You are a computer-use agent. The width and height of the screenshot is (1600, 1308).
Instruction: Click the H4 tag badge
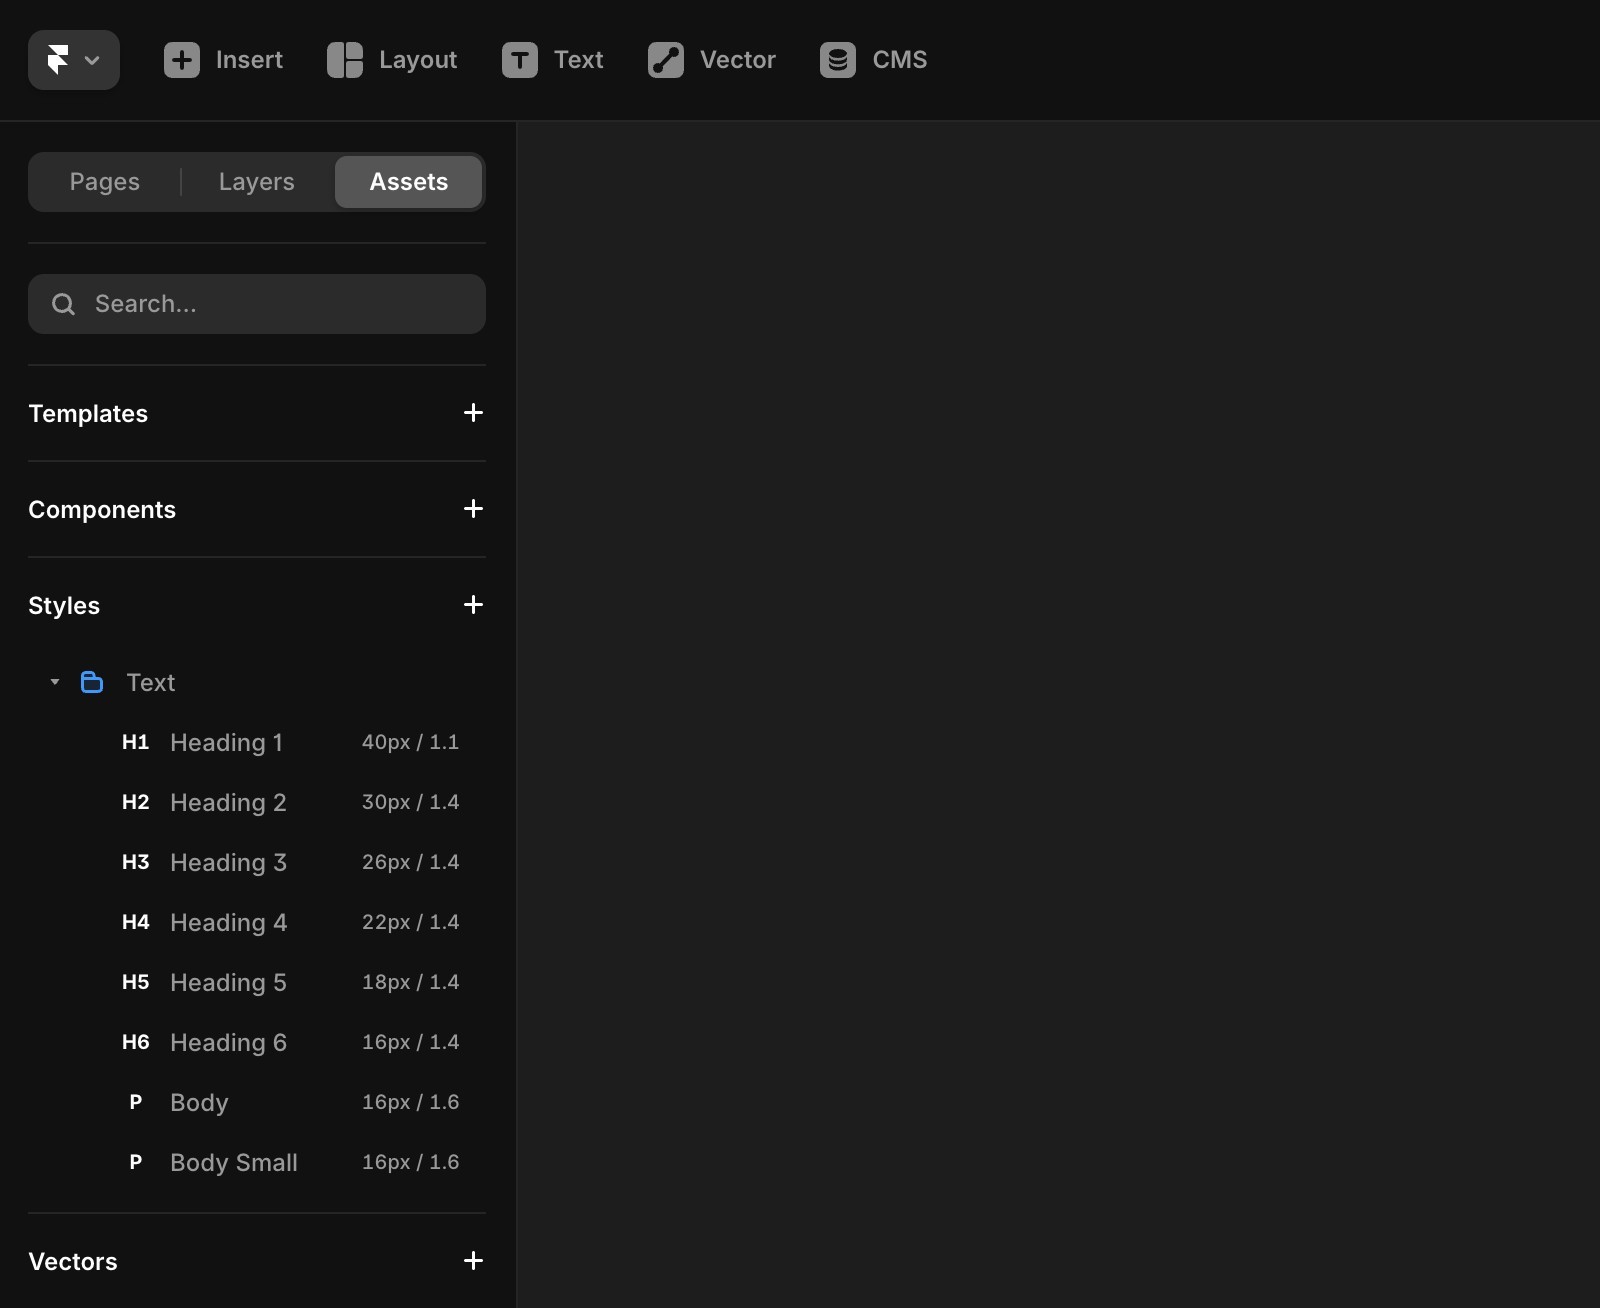point(136,922)
